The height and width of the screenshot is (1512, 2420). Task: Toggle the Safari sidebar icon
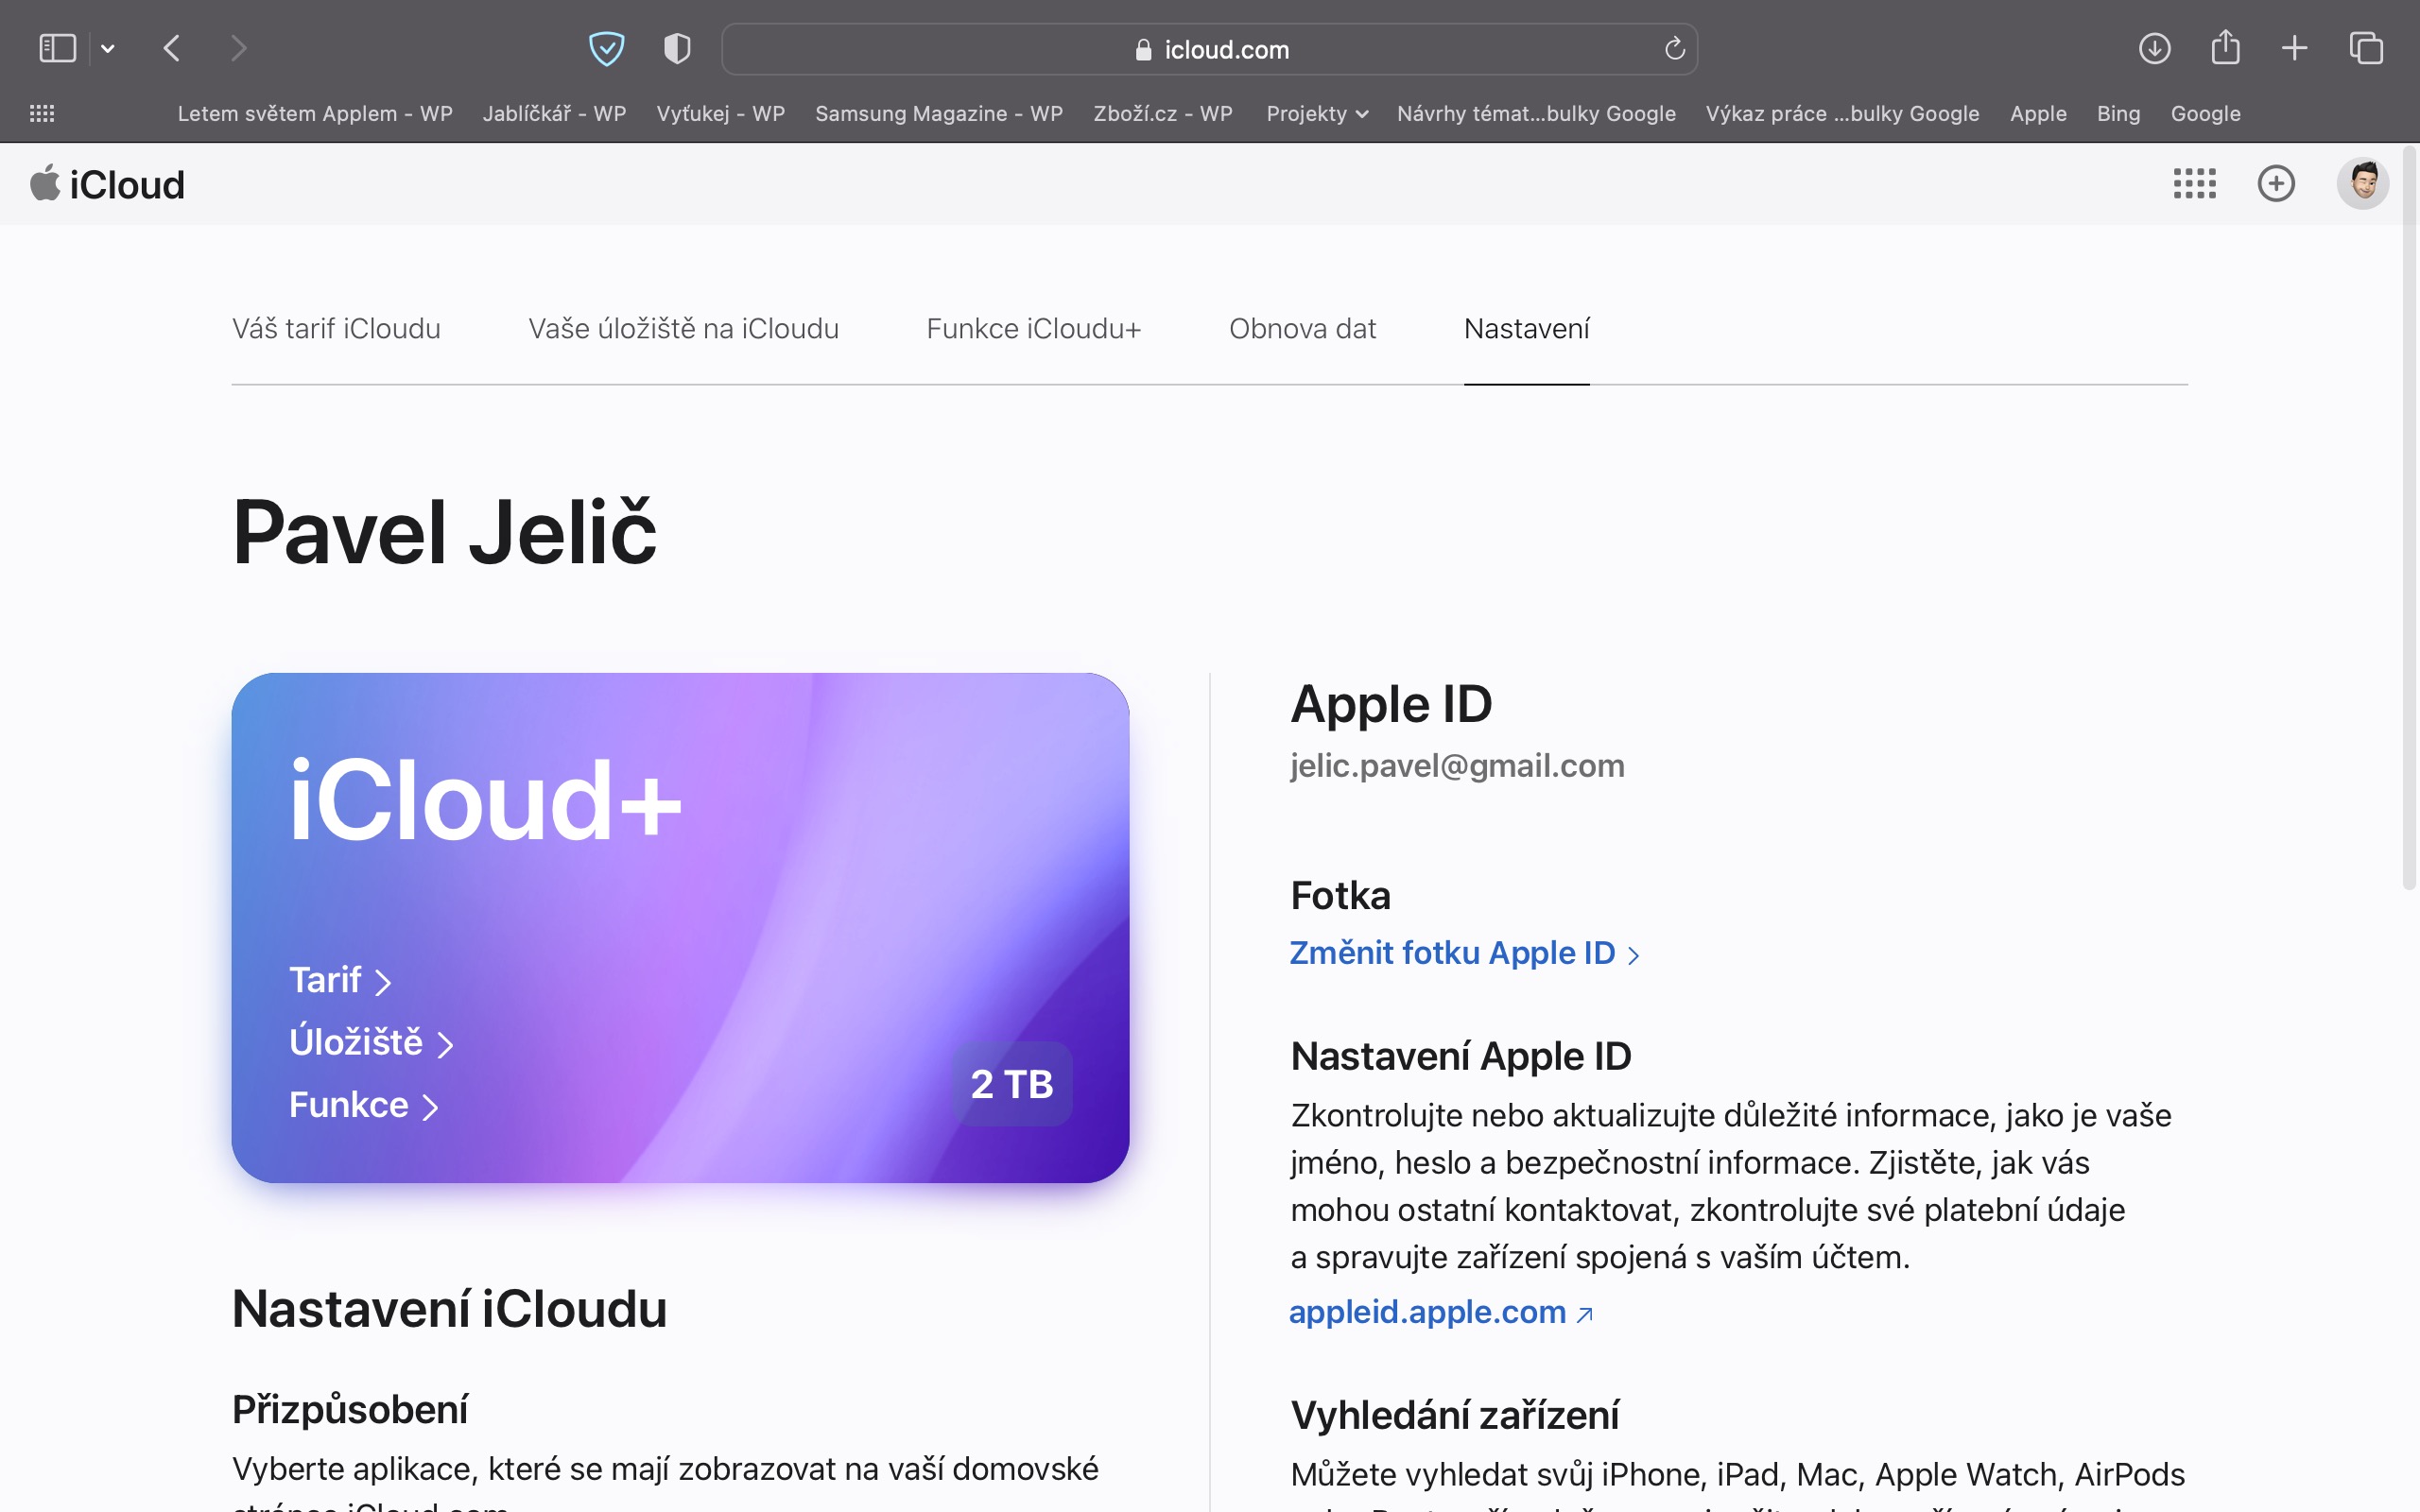click(x=57, y=48)
